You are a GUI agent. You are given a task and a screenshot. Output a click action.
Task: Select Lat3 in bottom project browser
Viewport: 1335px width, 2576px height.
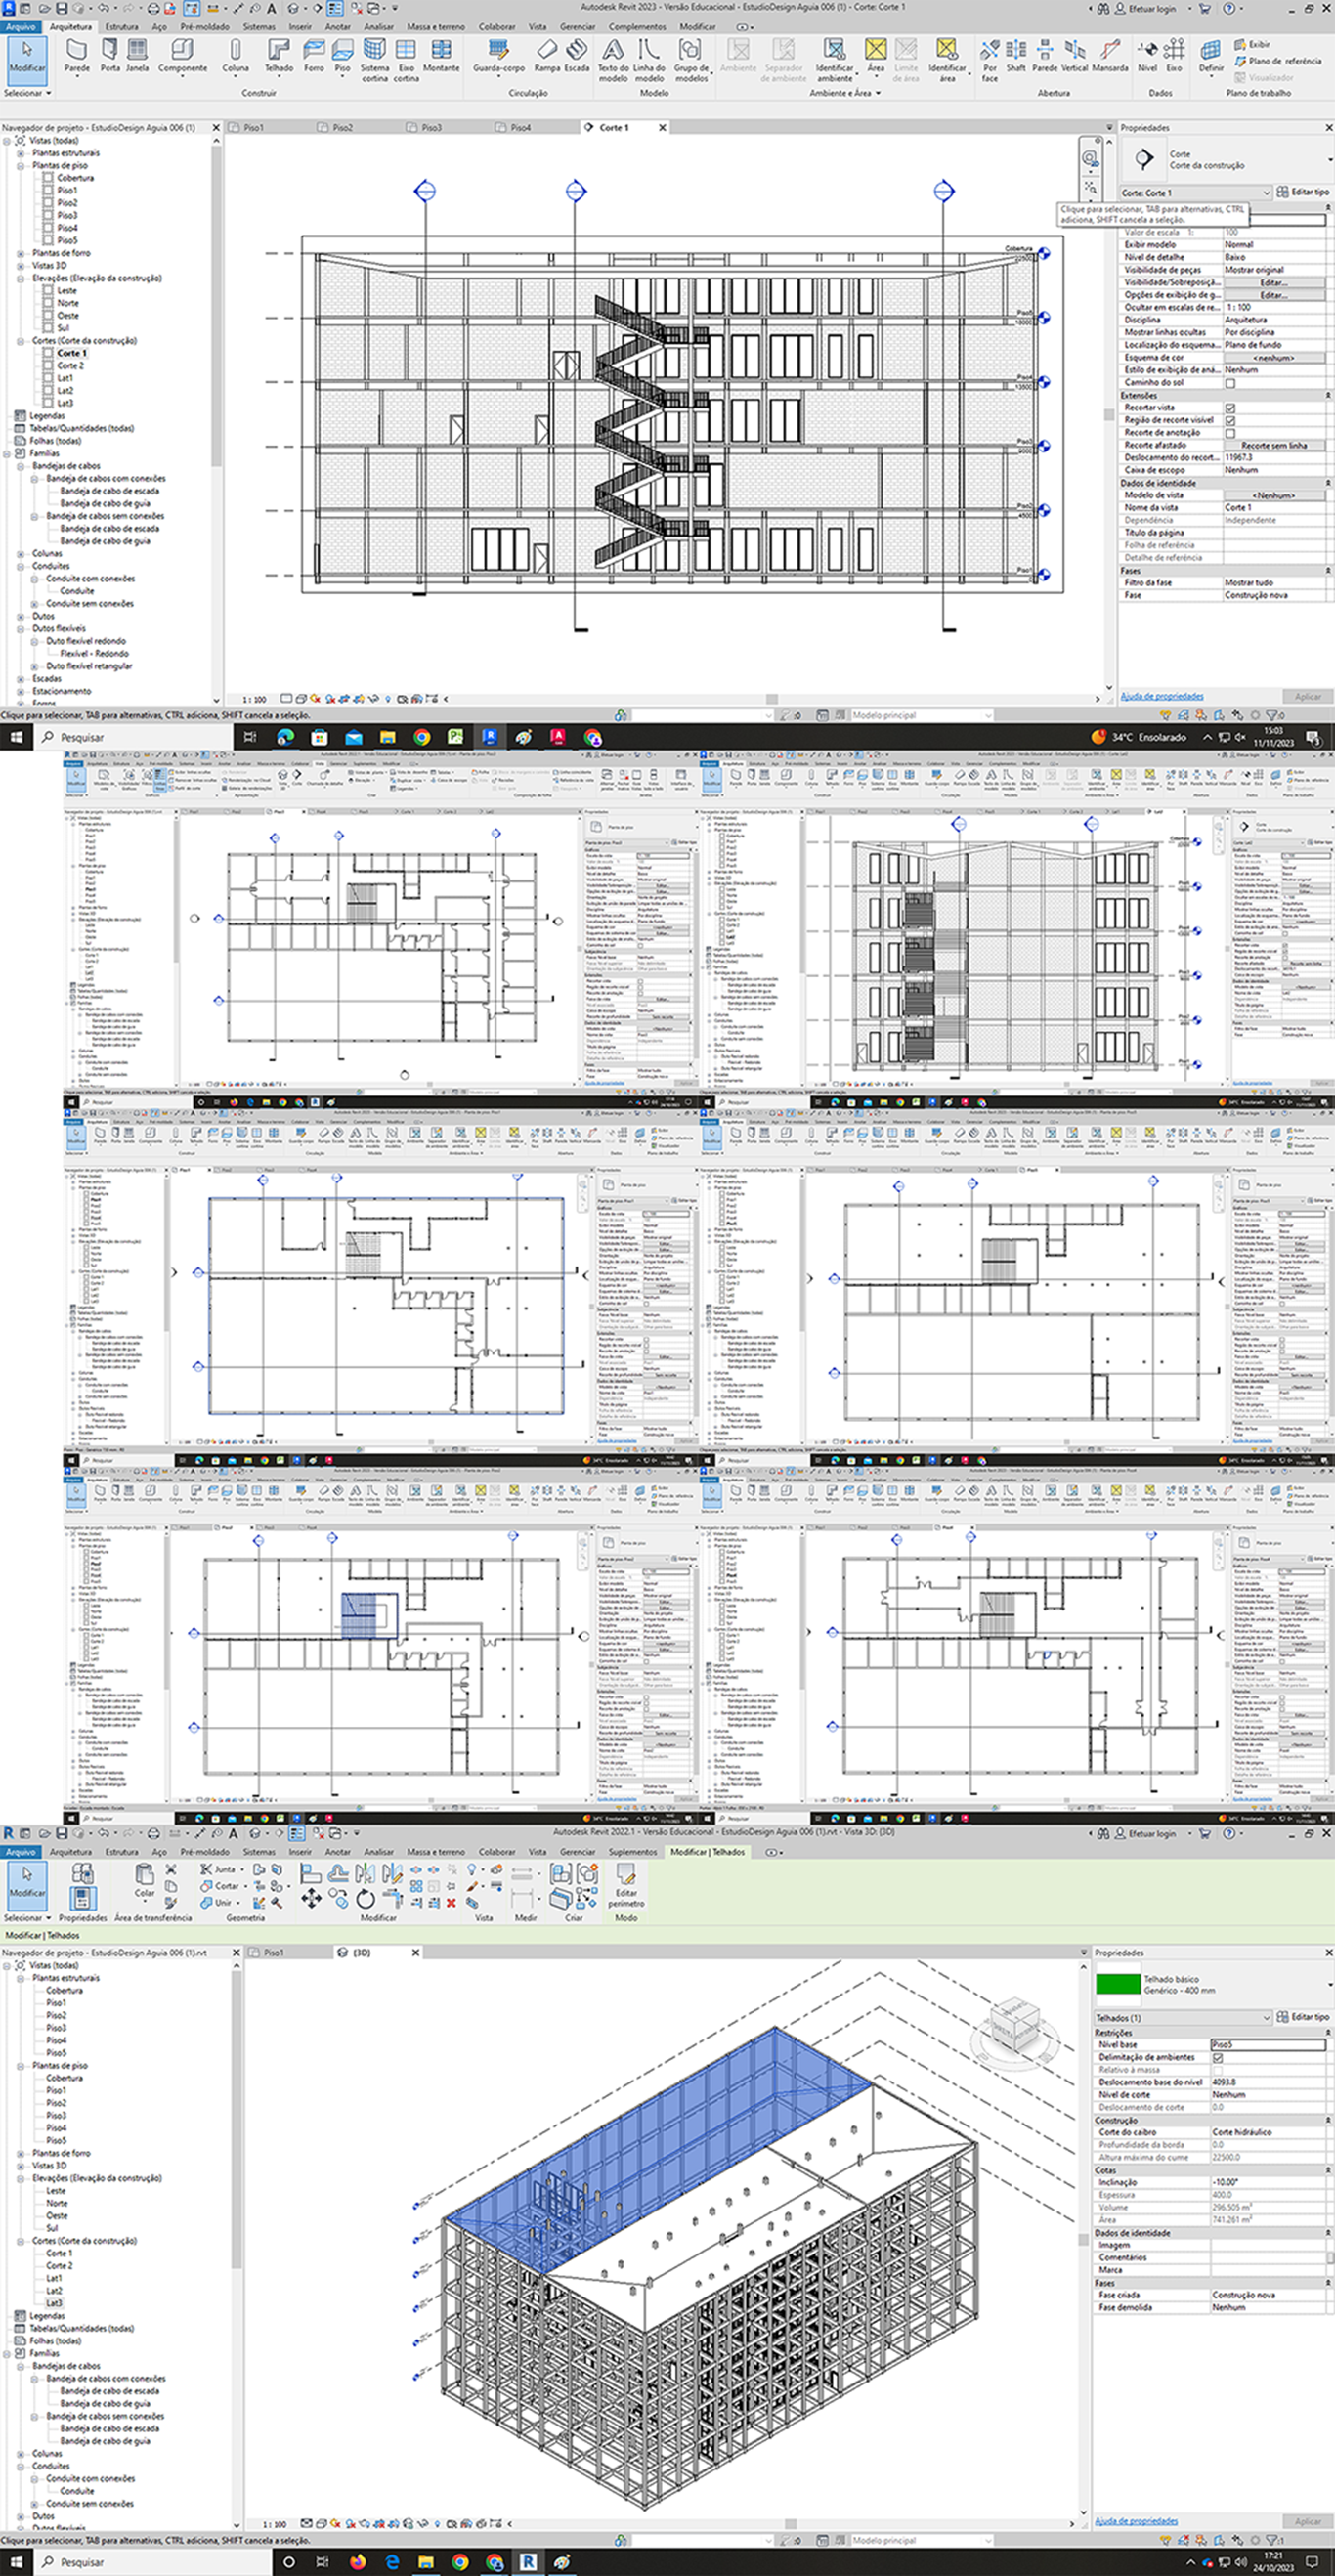tap(53, 2303)
